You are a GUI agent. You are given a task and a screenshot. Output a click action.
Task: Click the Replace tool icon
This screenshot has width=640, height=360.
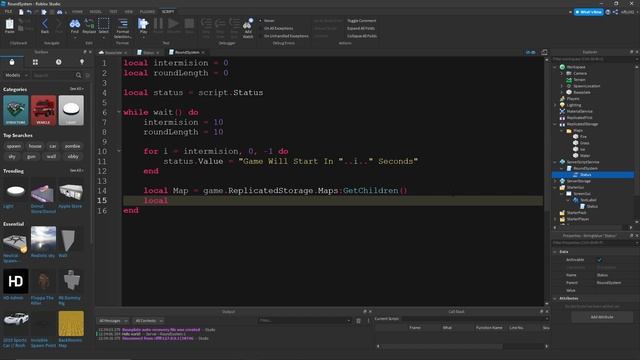(x=89, y=24)
